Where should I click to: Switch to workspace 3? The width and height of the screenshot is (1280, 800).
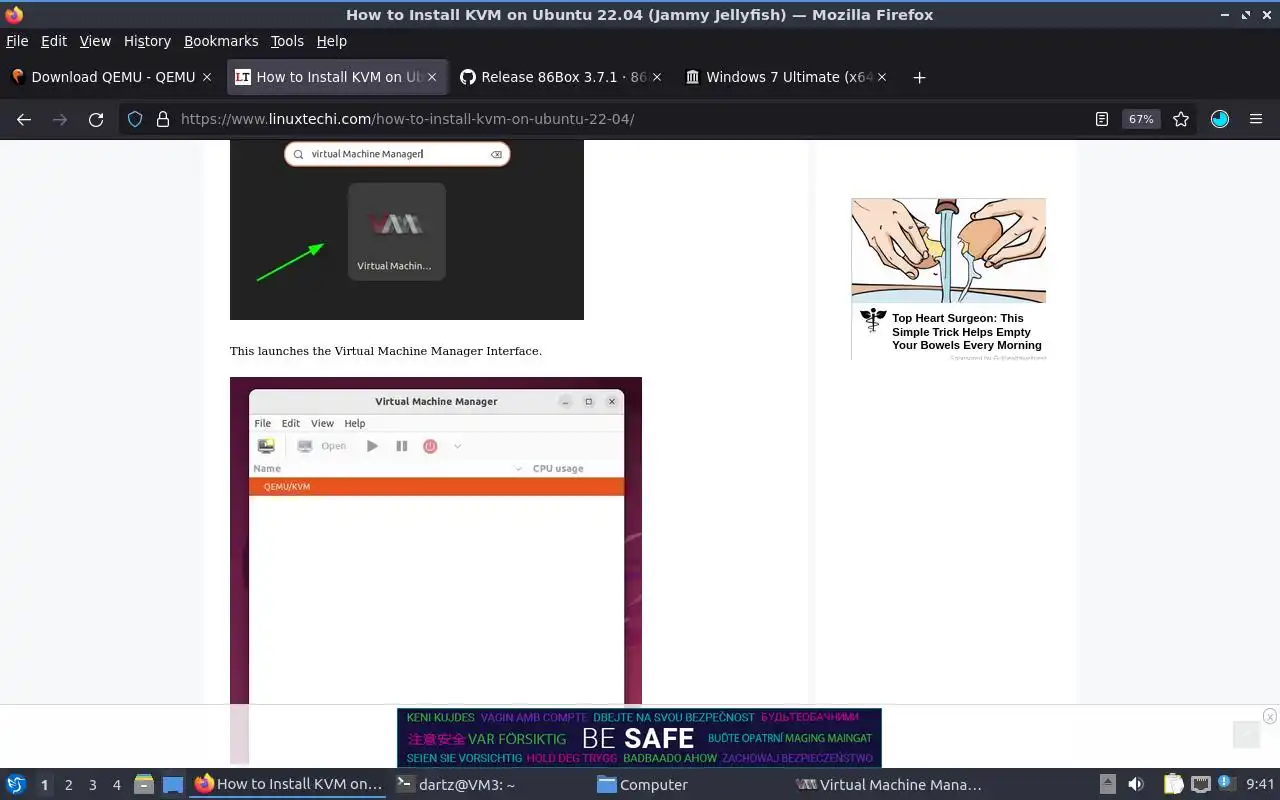click(x=92, y=785)
